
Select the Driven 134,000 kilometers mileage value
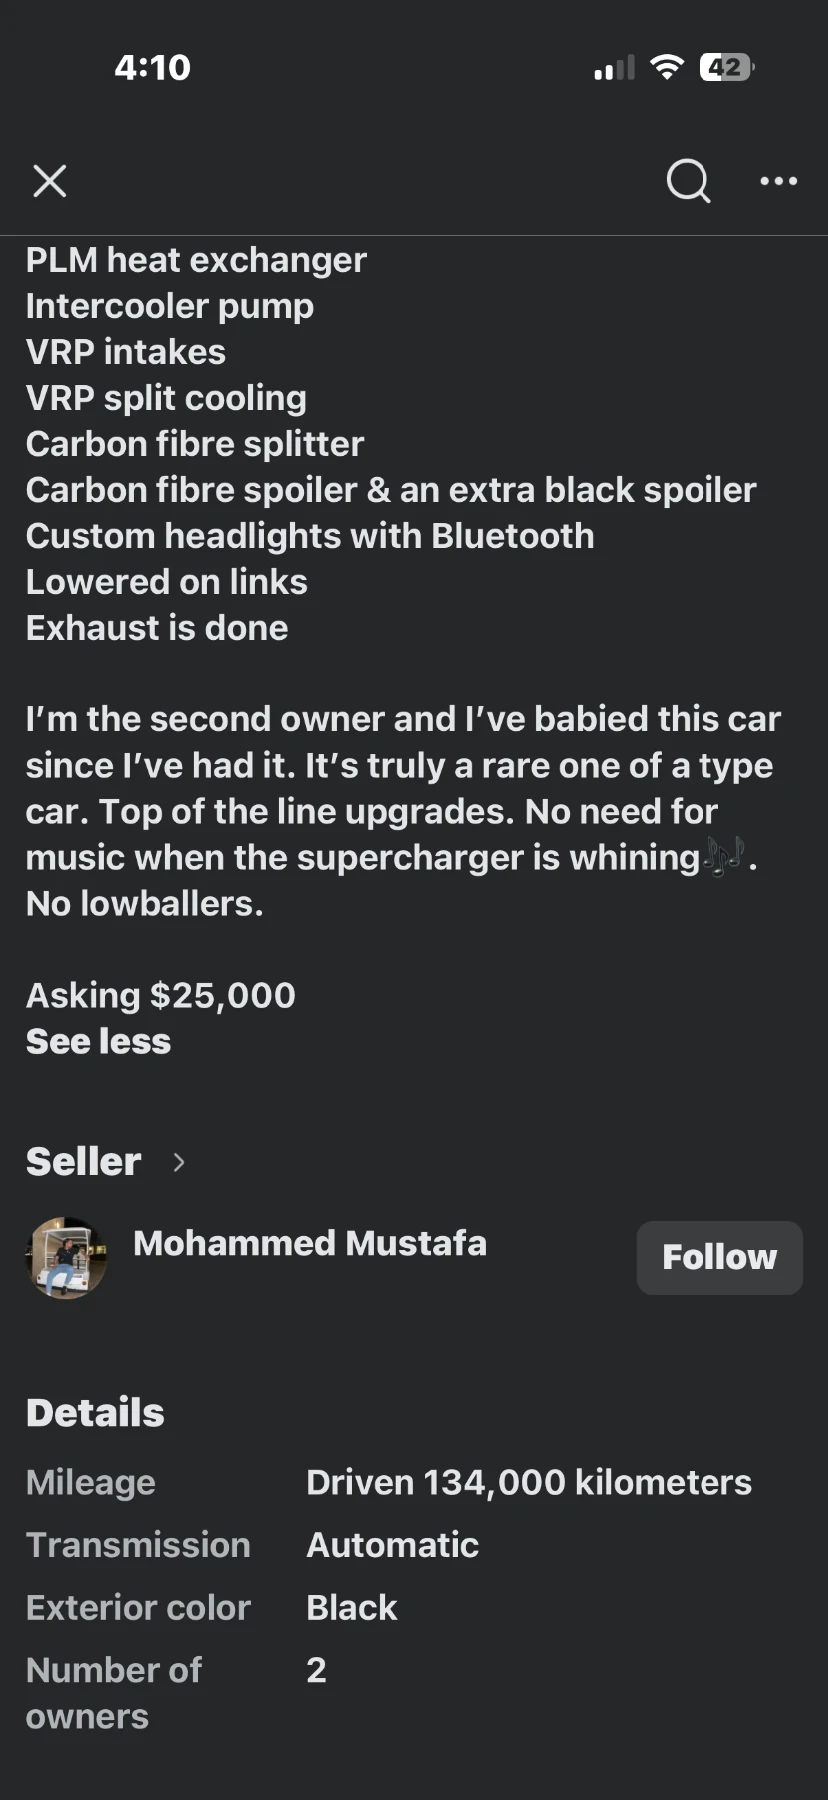pos(528,1482)
